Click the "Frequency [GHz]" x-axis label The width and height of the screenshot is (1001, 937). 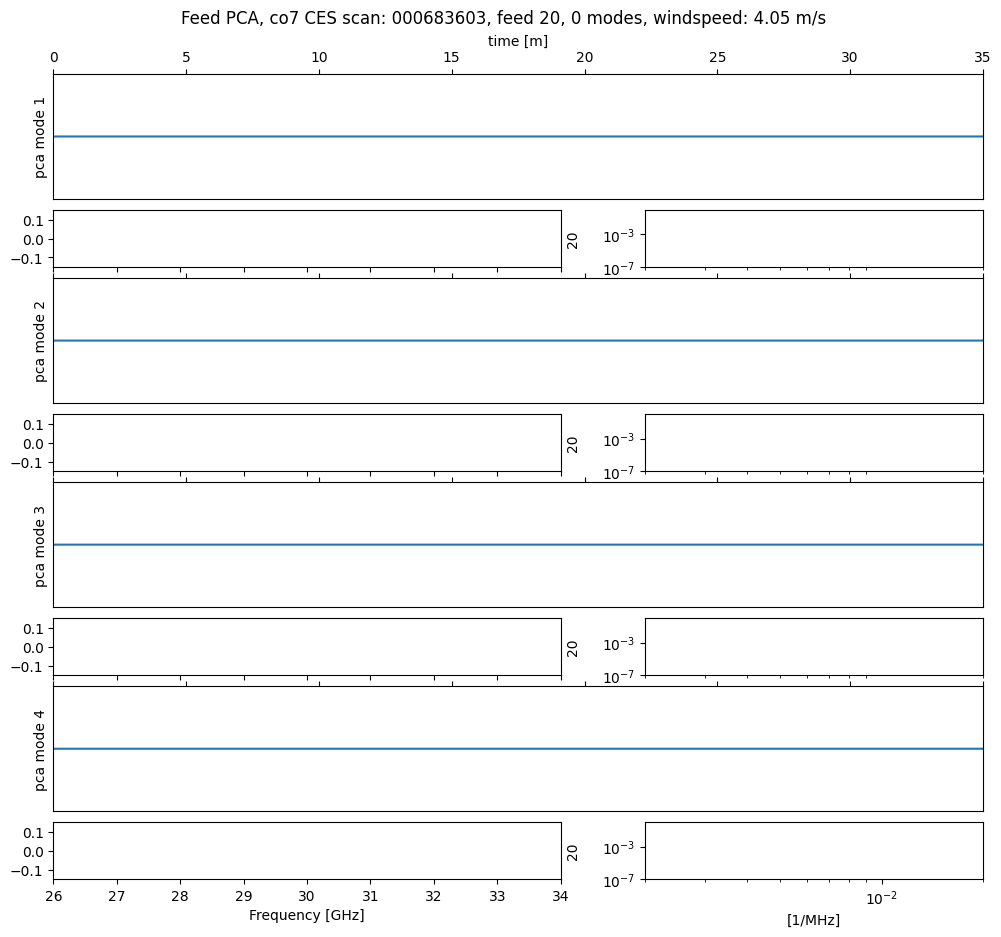coord(306,915)
